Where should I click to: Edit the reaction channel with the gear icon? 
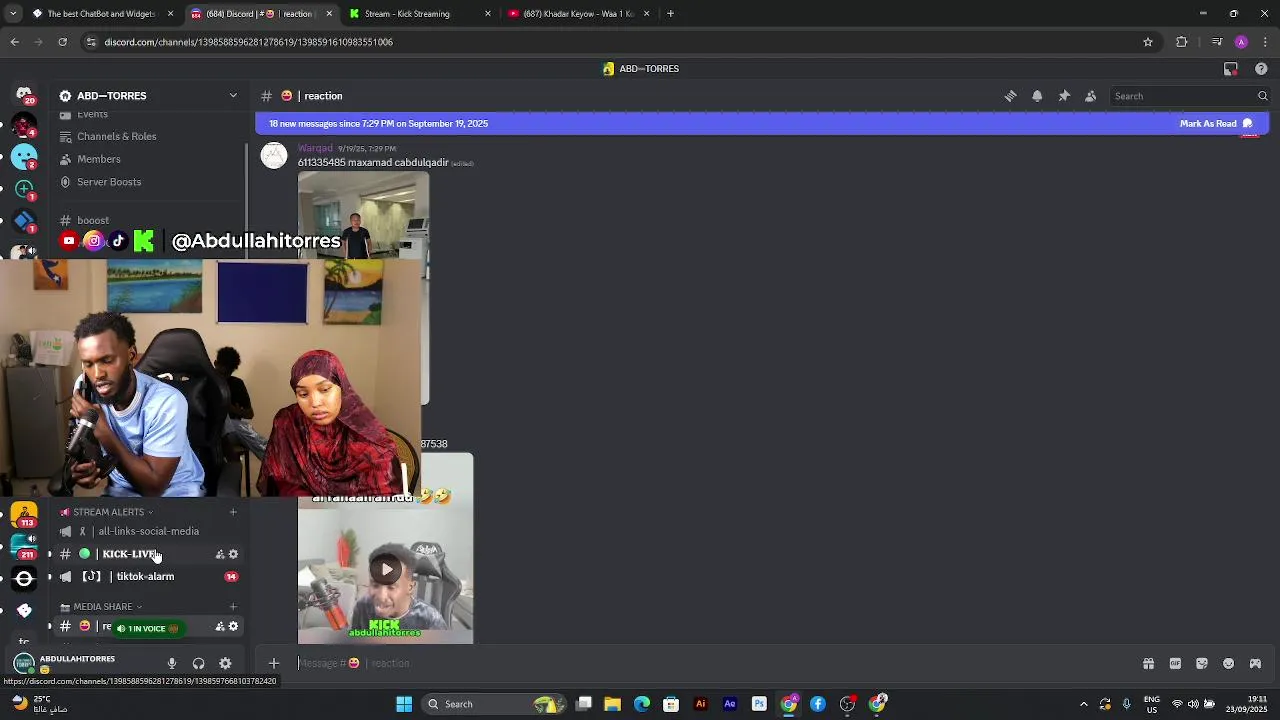[x=233, y=627]
